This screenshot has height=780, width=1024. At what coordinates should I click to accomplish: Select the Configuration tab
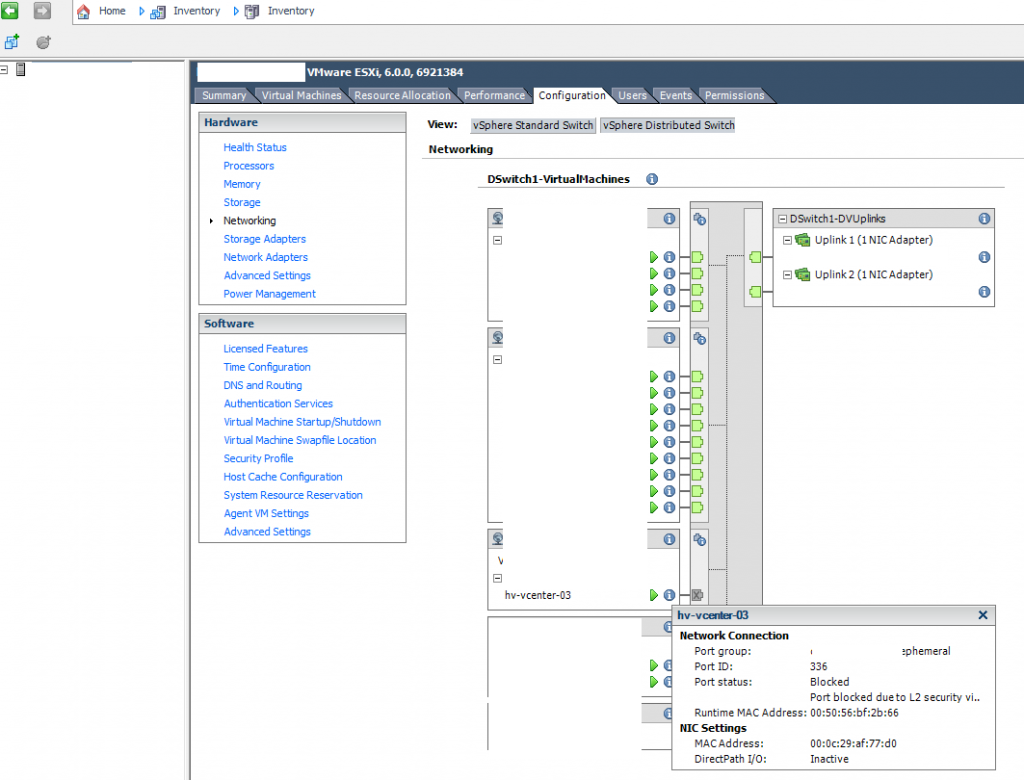tap(572, 95)
